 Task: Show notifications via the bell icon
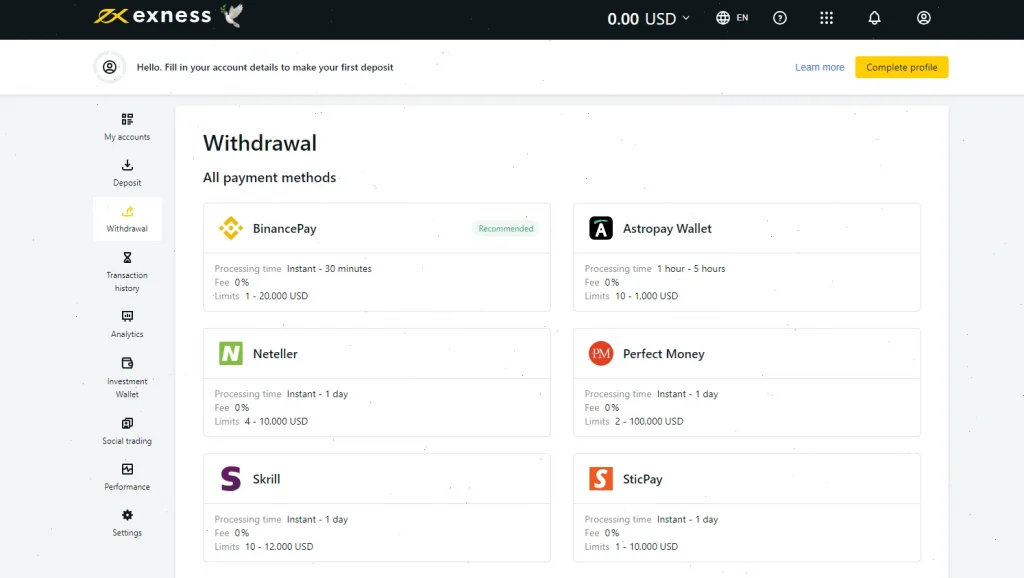click(874, 18)
